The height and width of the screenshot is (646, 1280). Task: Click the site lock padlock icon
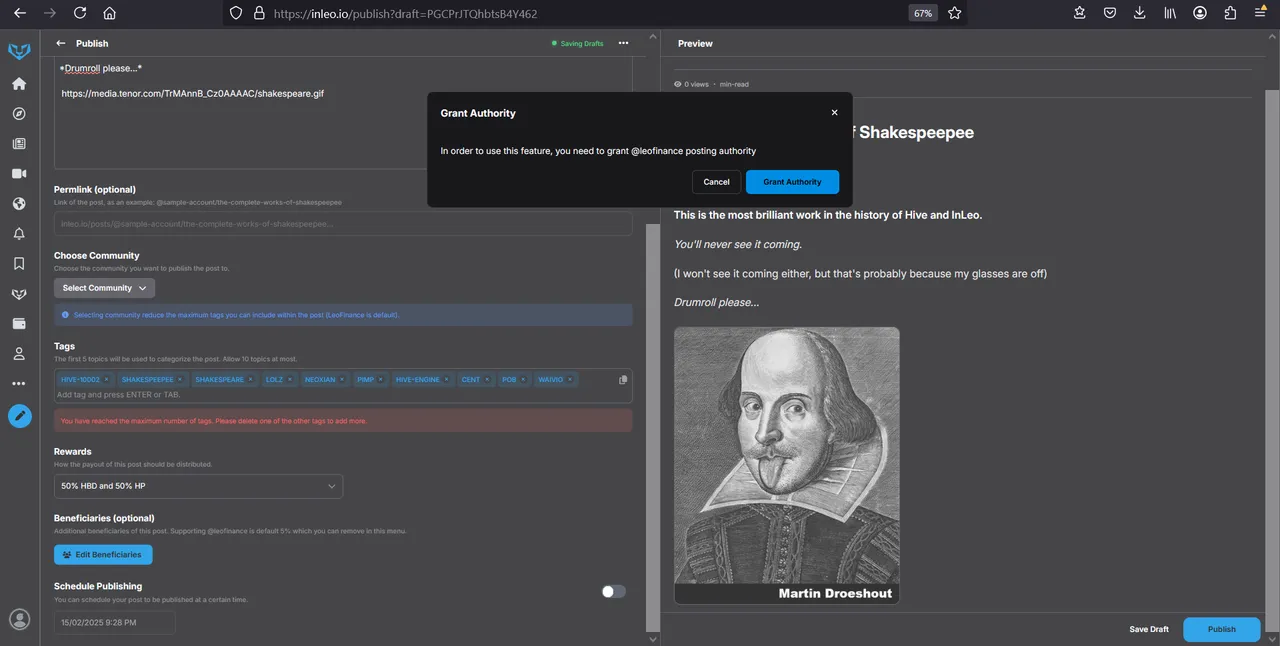259,13
